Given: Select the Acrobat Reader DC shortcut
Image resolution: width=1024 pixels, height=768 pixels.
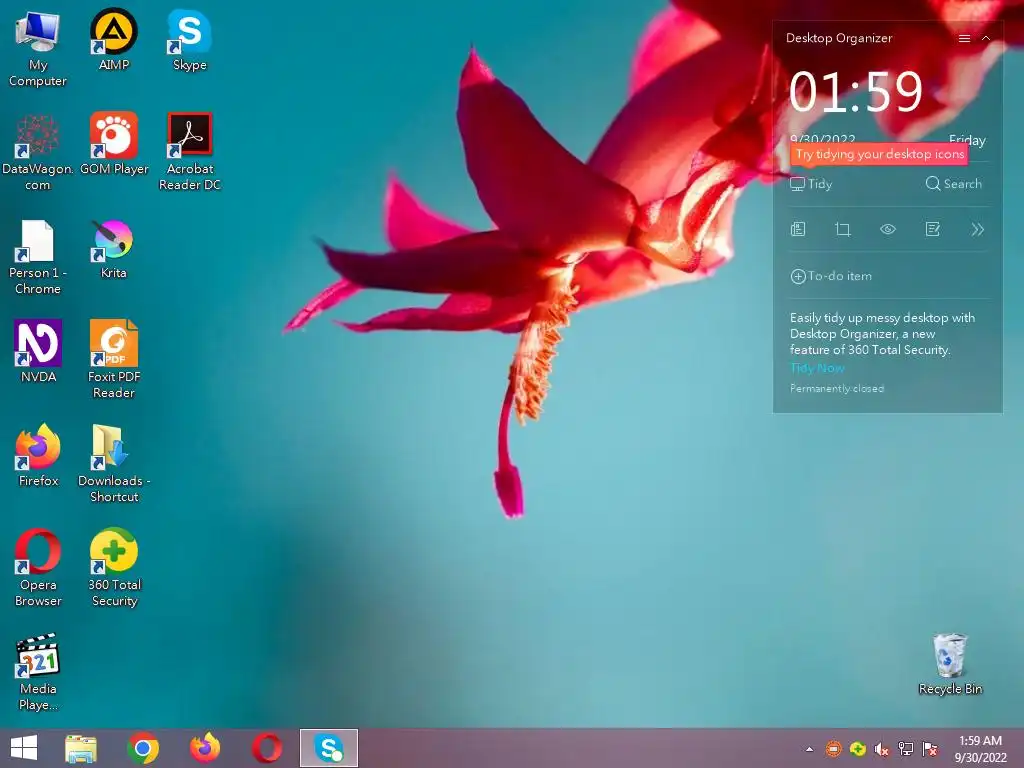Looking at the screenshot, I should pos(189,152).
